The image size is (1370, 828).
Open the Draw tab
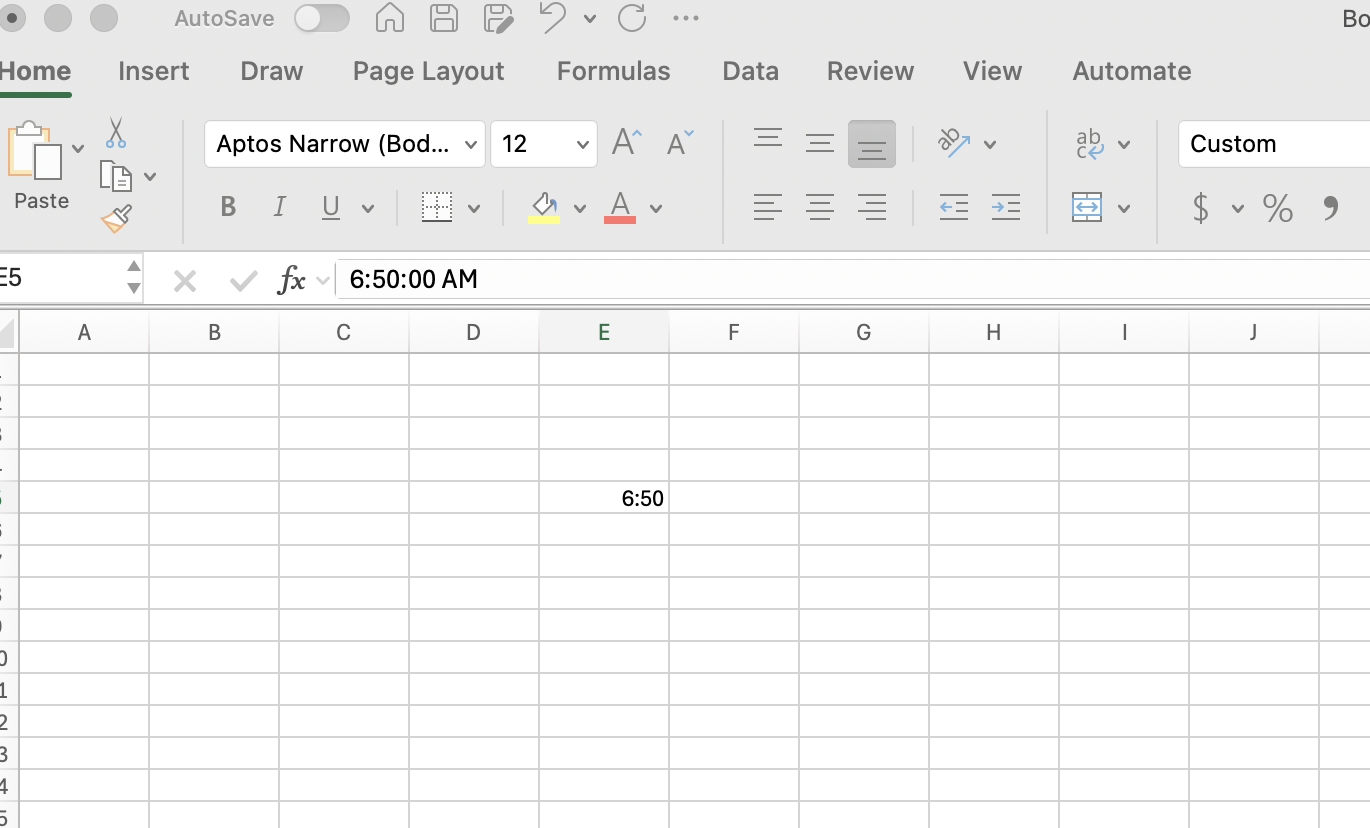click(272, 71)
